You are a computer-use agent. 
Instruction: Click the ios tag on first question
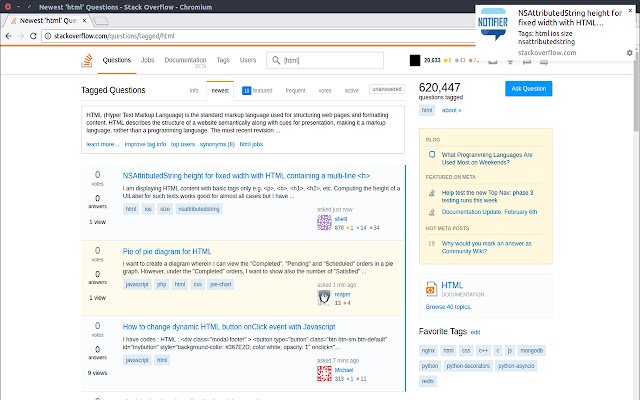[x=148, y=209]
